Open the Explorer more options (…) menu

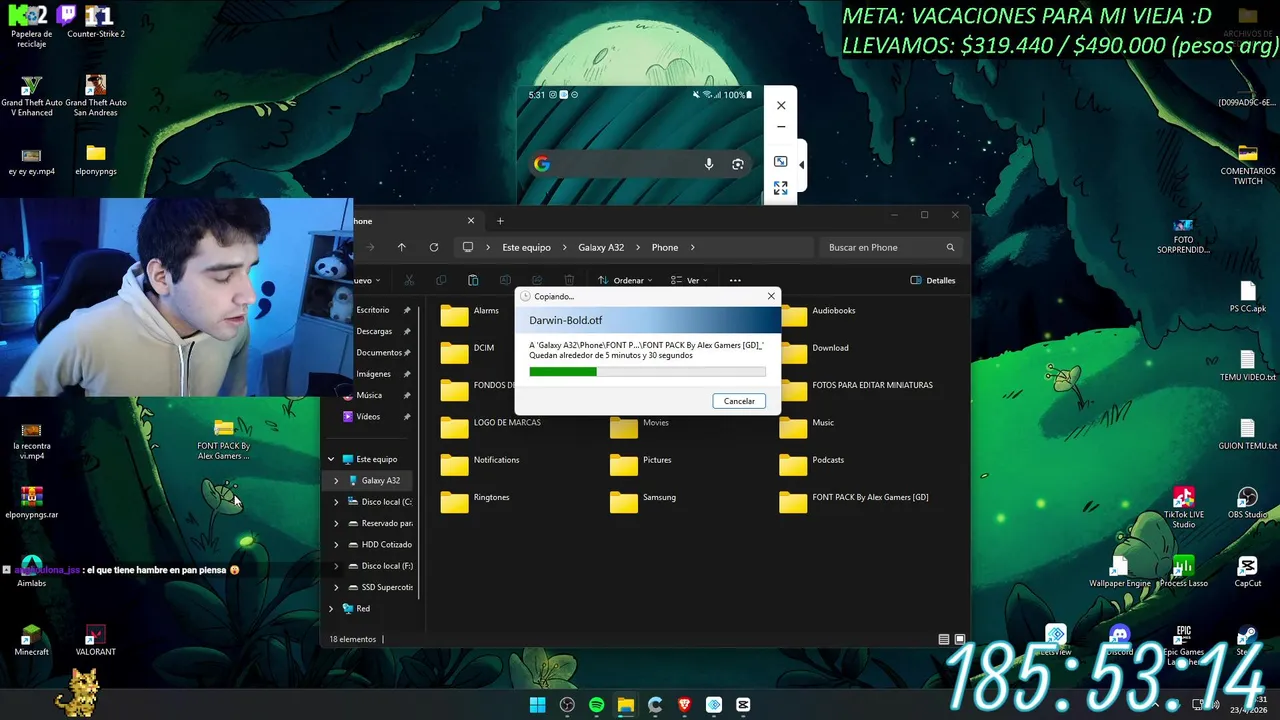735,280
